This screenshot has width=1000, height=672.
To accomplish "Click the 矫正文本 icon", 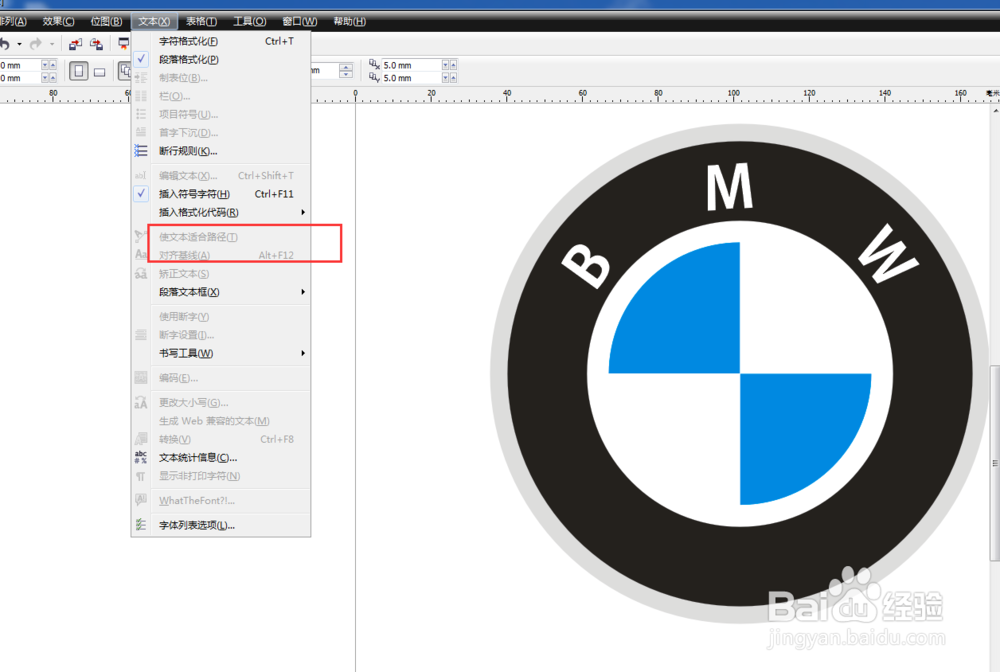I will point(141,274).
